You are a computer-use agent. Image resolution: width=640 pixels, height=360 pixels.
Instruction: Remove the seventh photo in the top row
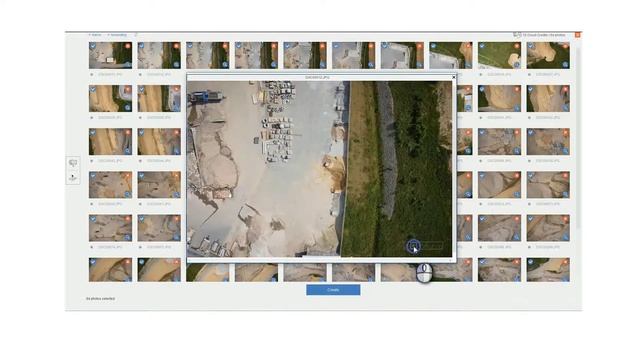click(x=420, y=46)
